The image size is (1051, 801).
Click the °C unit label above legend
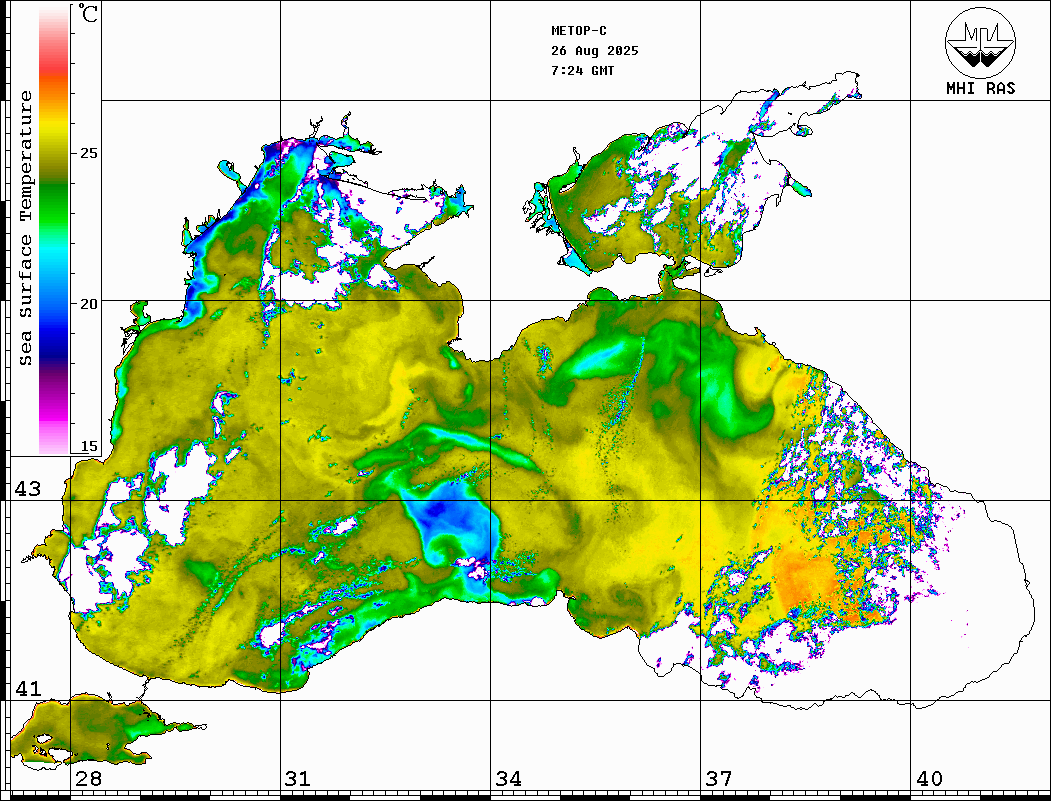(88, 13)
